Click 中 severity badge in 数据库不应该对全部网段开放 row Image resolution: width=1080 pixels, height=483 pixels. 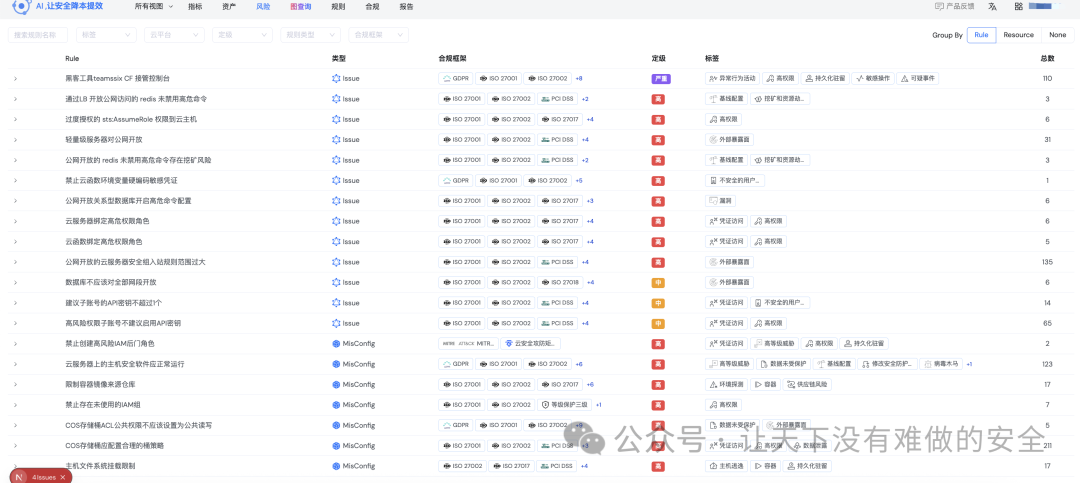click(658, 282)
